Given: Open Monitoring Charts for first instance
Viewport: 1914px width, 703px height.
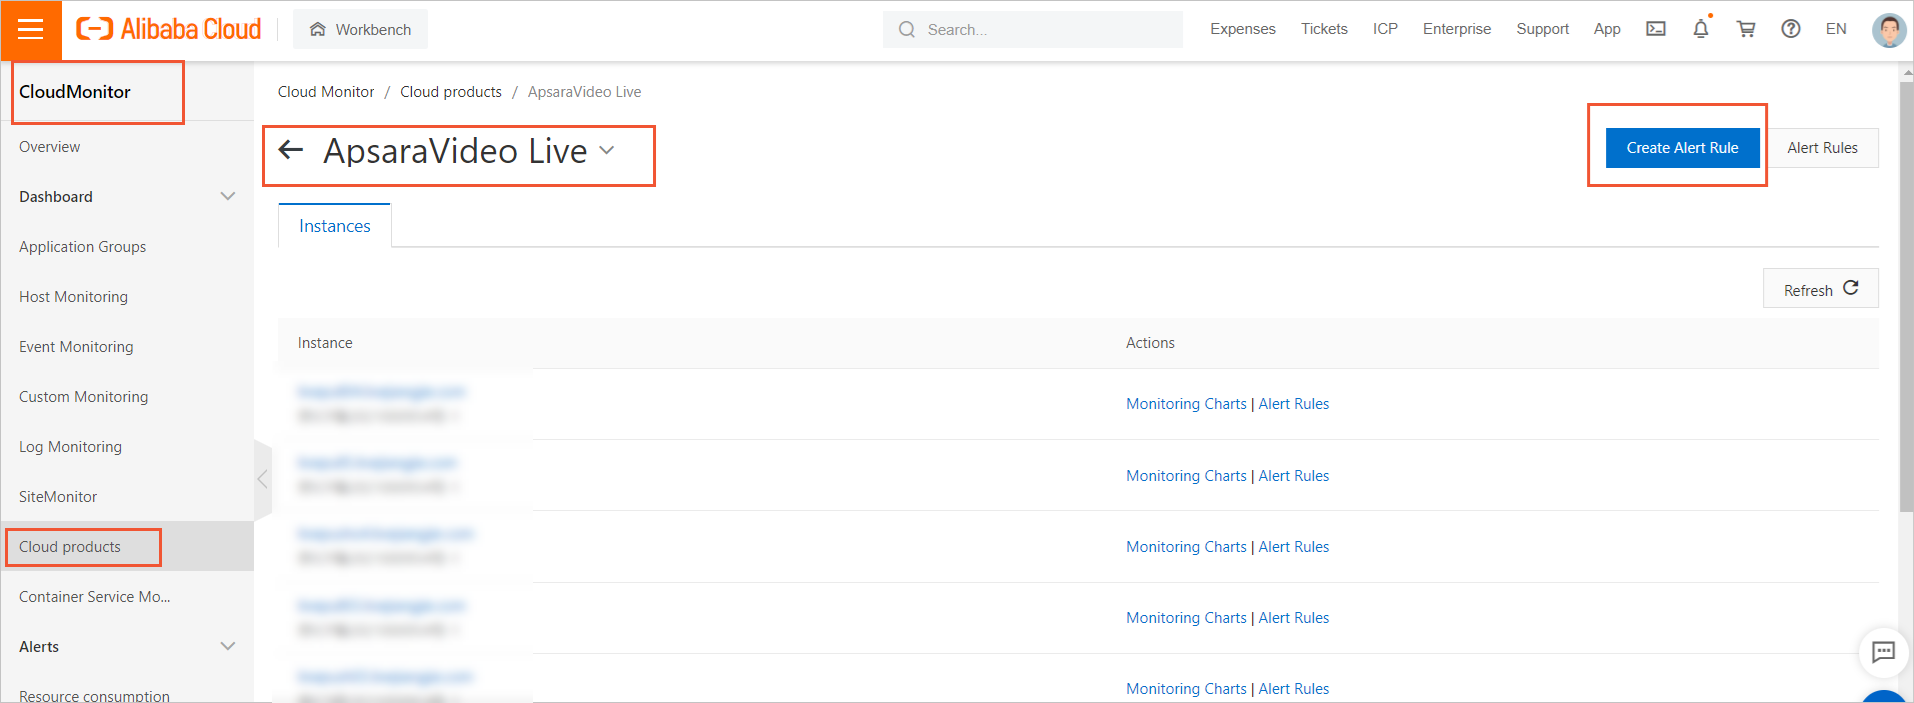Looking at the screenshot, I should coord(1186,404).
